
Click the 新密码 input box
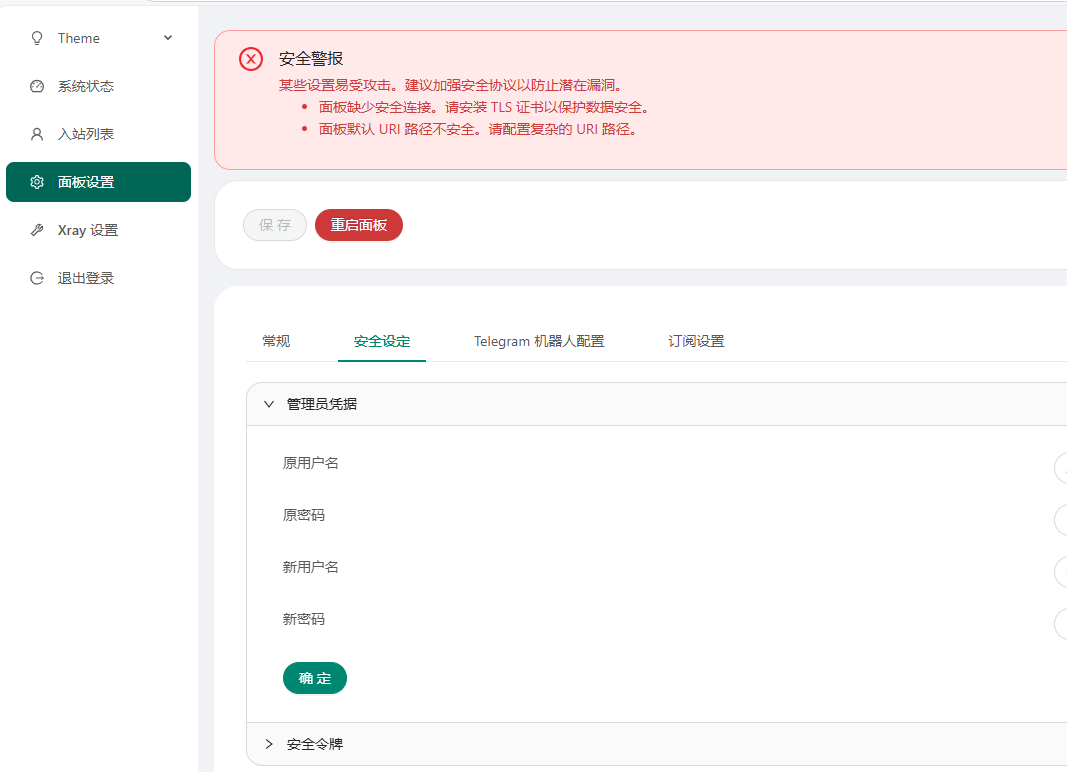(x=1060, y=623)
